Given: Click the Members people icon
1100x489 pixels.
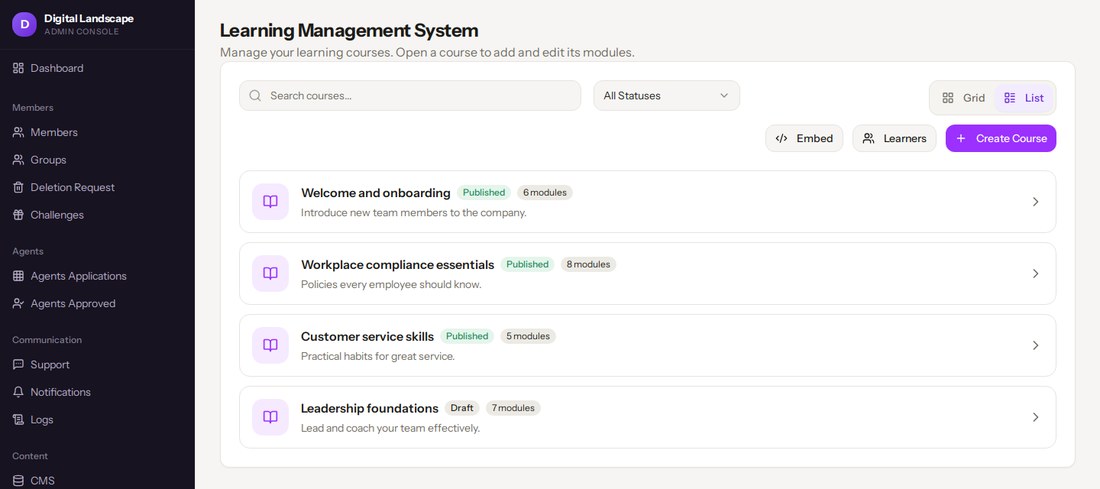Looking at the screenshot, I should pos(18,132).
